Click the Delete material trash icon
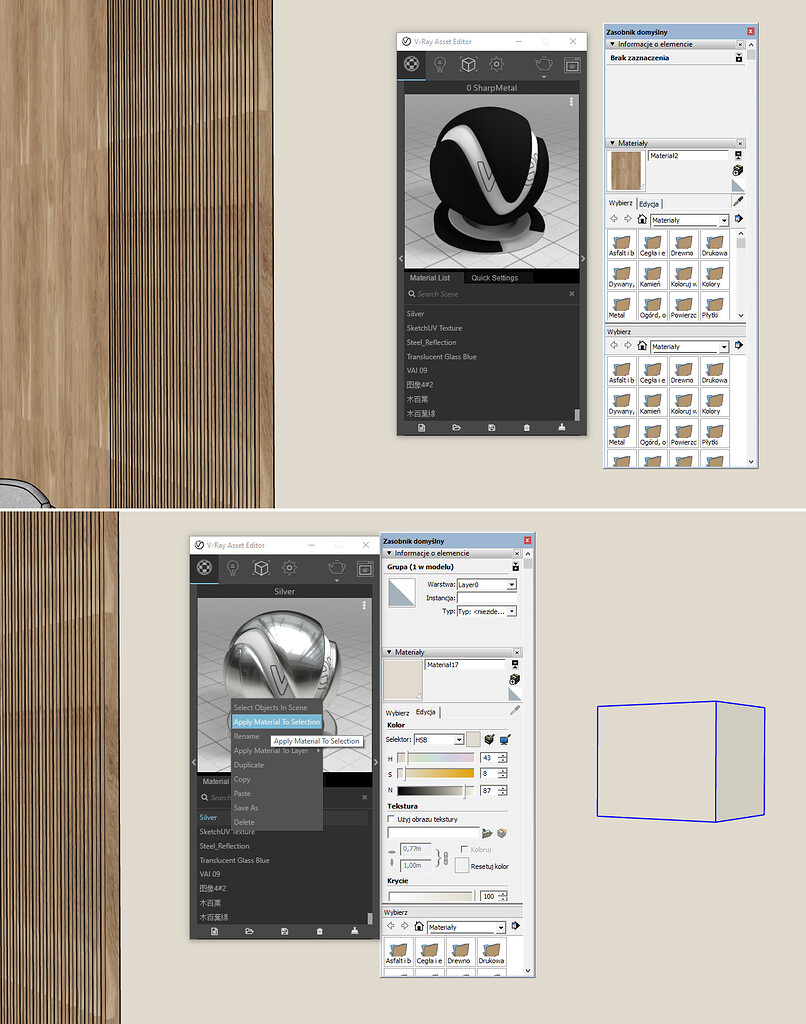This screenshot has width=806, height=1024. 527,427
